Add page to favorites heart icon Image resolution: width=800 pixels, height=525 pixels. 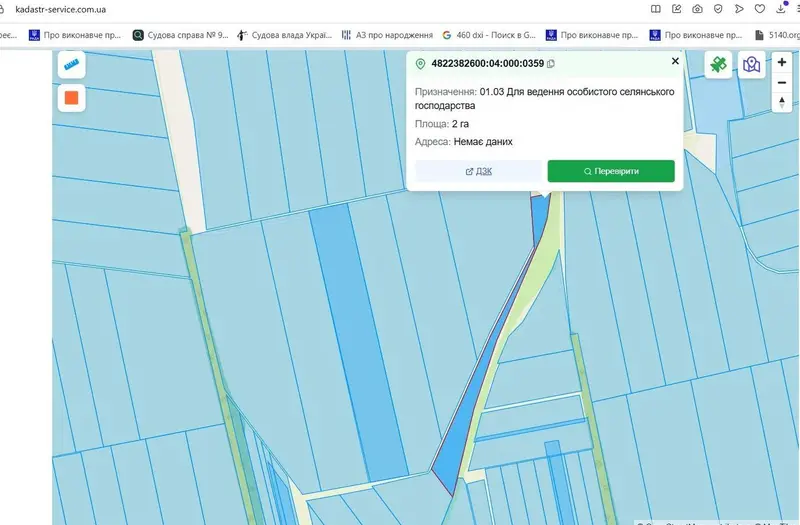tap(760, 9)
